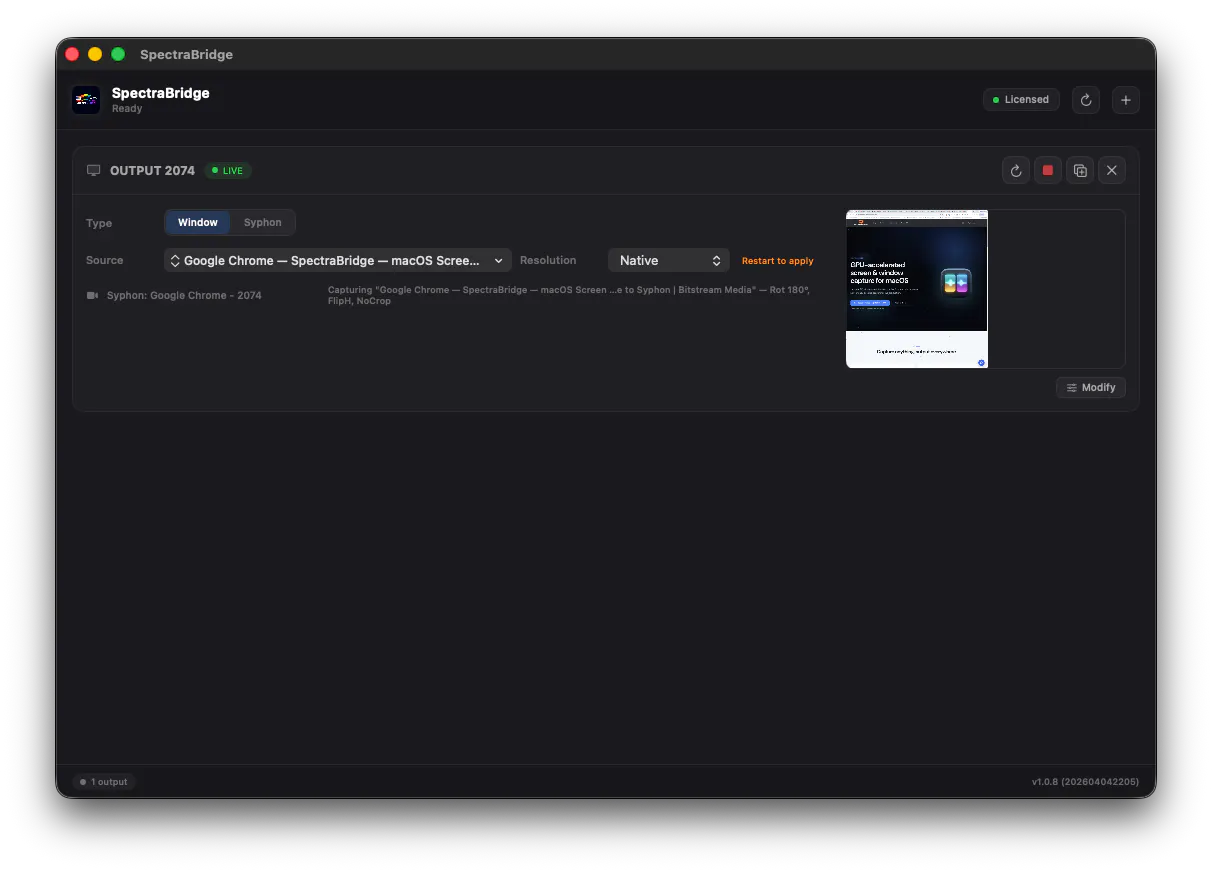
Task: Click the Source label
Action: click(105, 261)
